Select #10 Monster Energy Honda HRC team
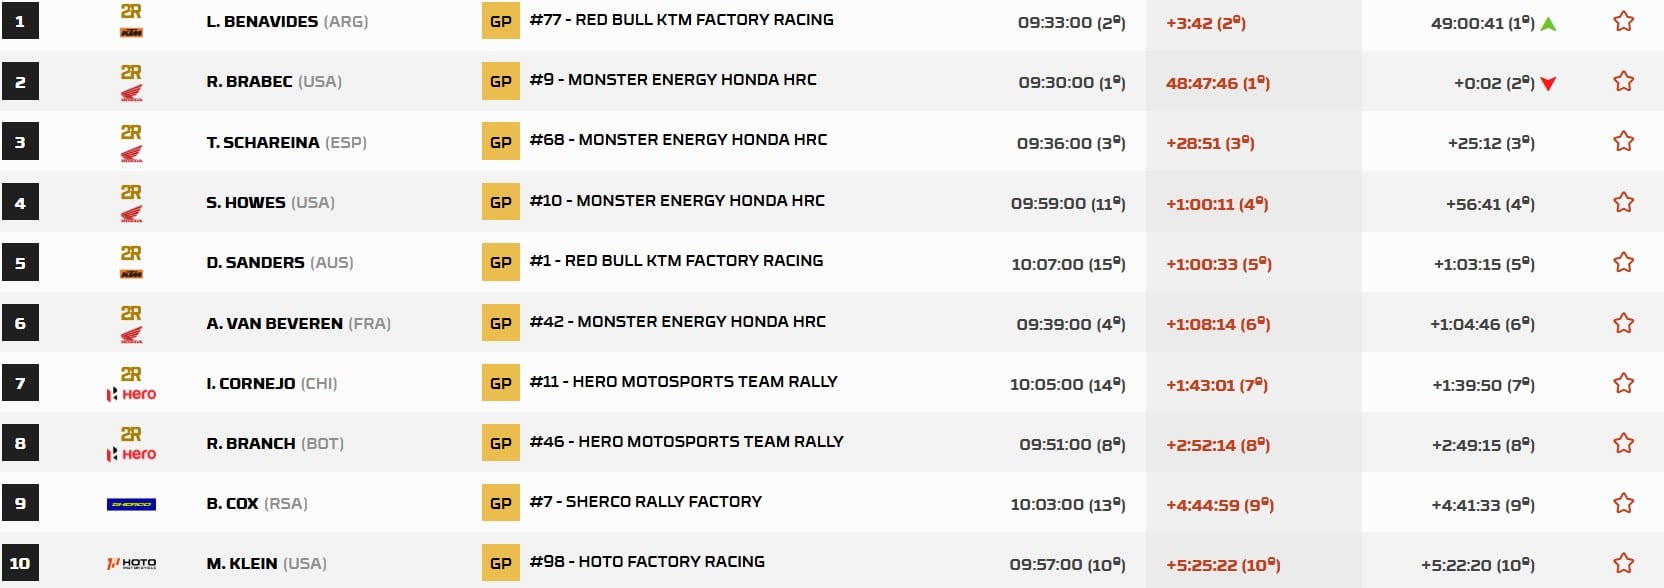This screenshot has width=1664, height=588. click(x=677, y=201)
